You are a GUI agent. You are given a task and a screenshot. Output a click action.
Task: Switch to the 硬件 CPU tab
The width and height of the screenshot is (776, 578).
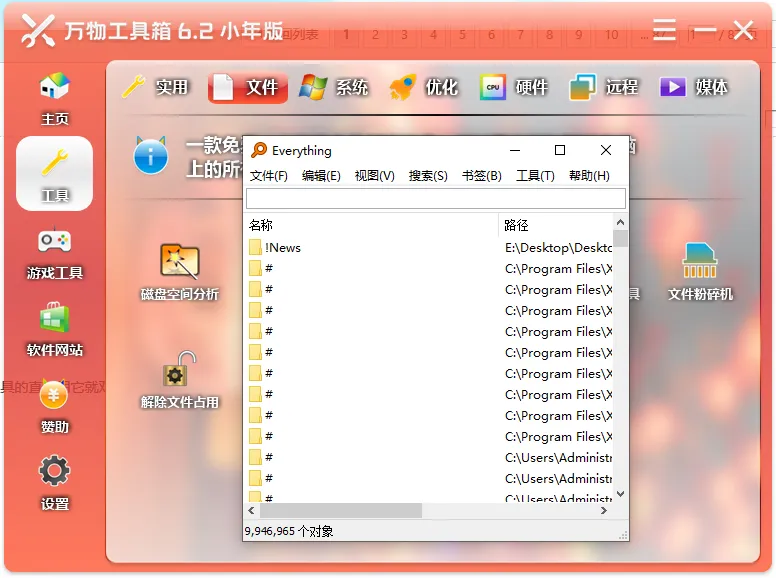514,87
